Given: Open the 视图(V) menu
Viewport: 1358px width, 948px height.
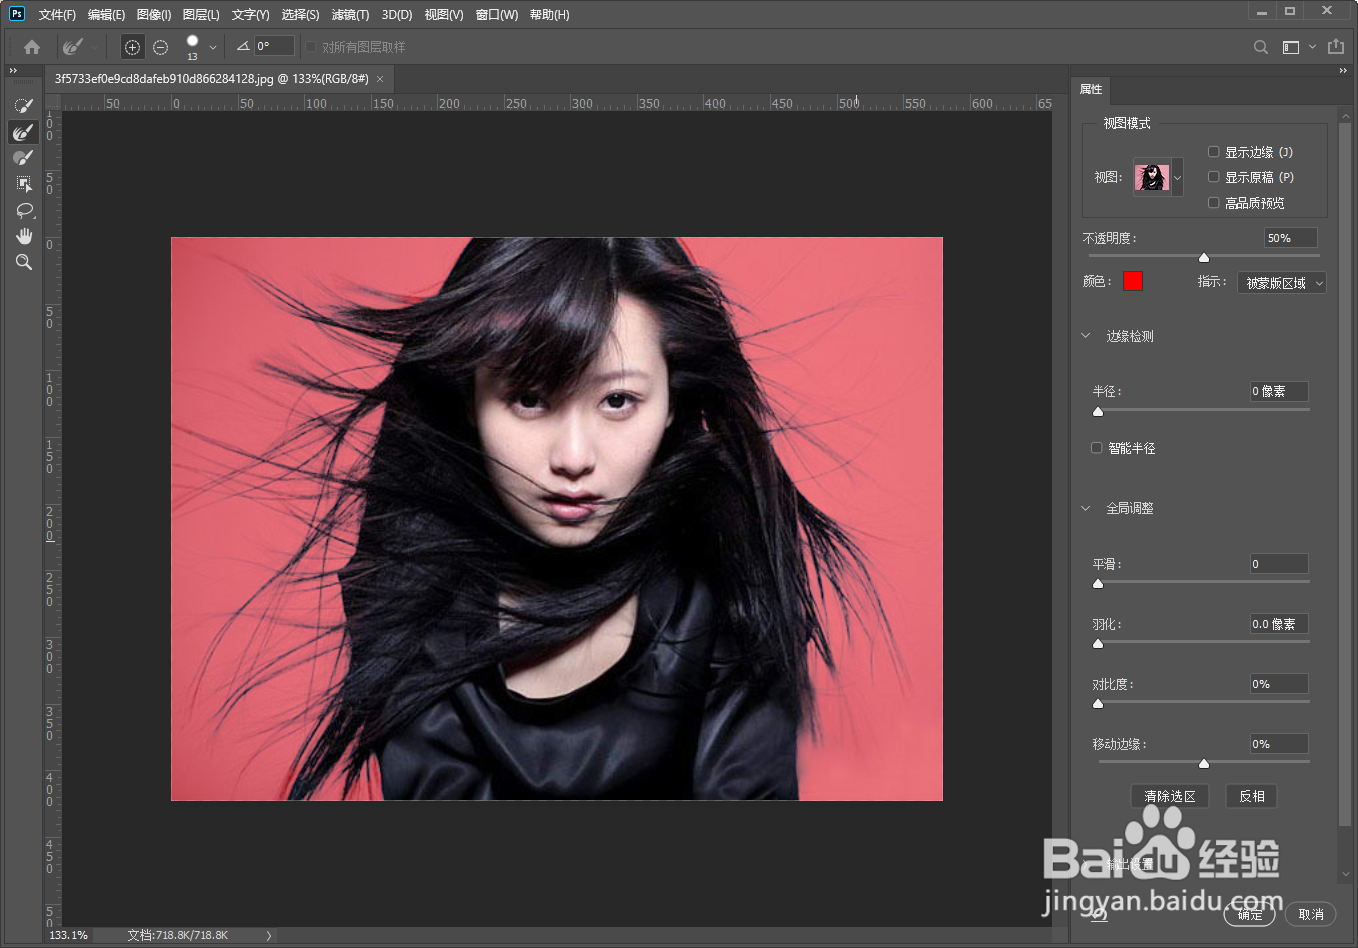Looking at the screenshot, I should pos(444,15).
